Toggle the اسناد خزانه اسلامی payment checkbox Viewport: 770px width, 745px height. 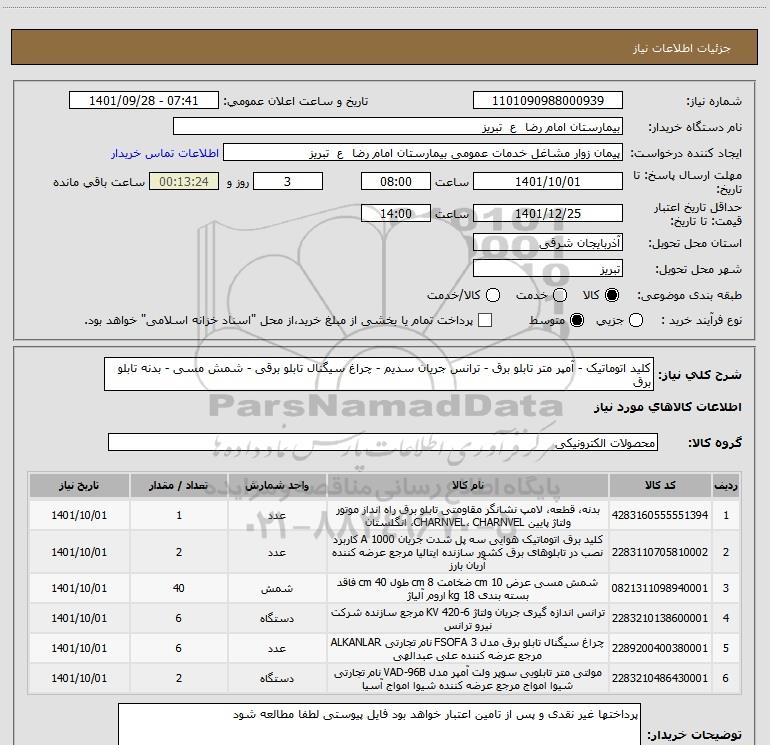tap(485, 320)
